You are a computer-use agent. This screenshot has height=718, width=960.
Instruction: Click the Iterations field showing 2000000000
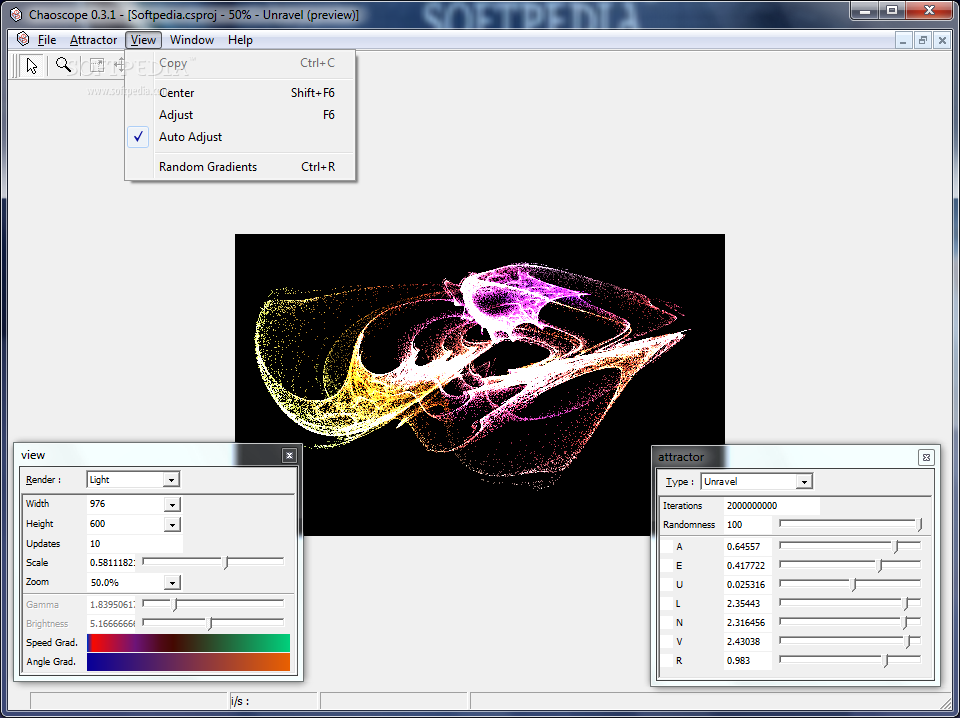pos(771,506)
